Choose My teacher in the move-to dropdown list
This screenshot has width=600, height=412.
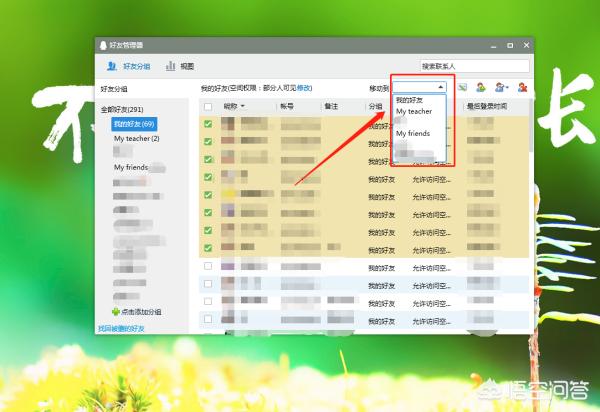tap(414, 111)
